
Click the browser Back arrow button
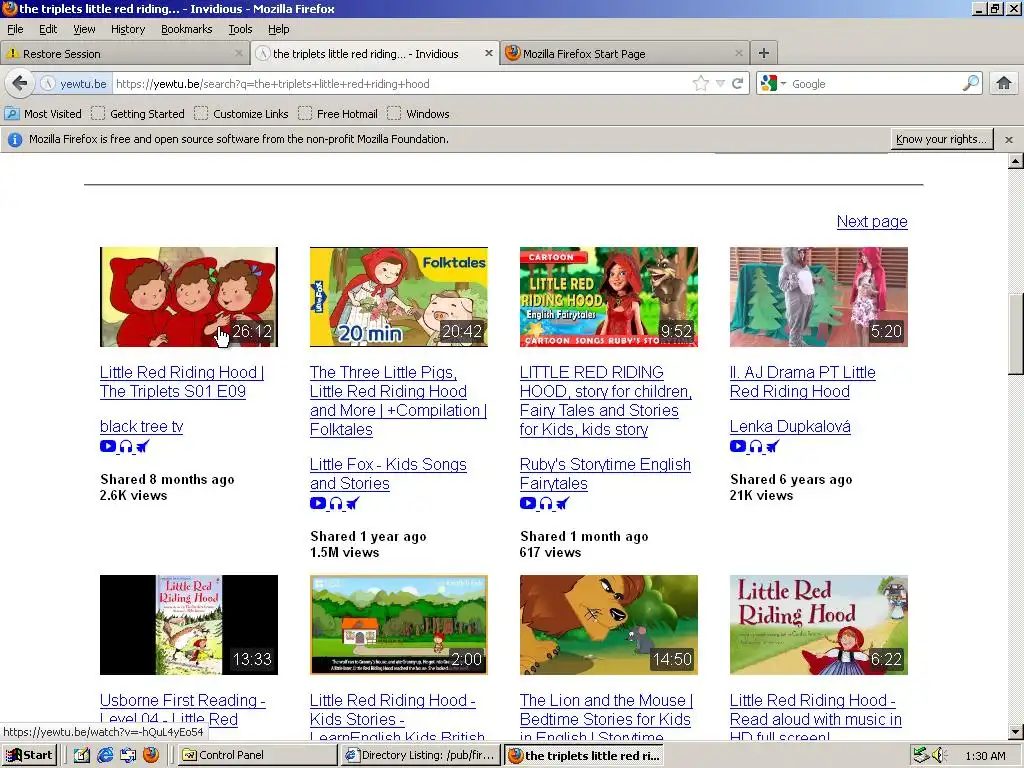pyautogui.click(x=20, y=84)
